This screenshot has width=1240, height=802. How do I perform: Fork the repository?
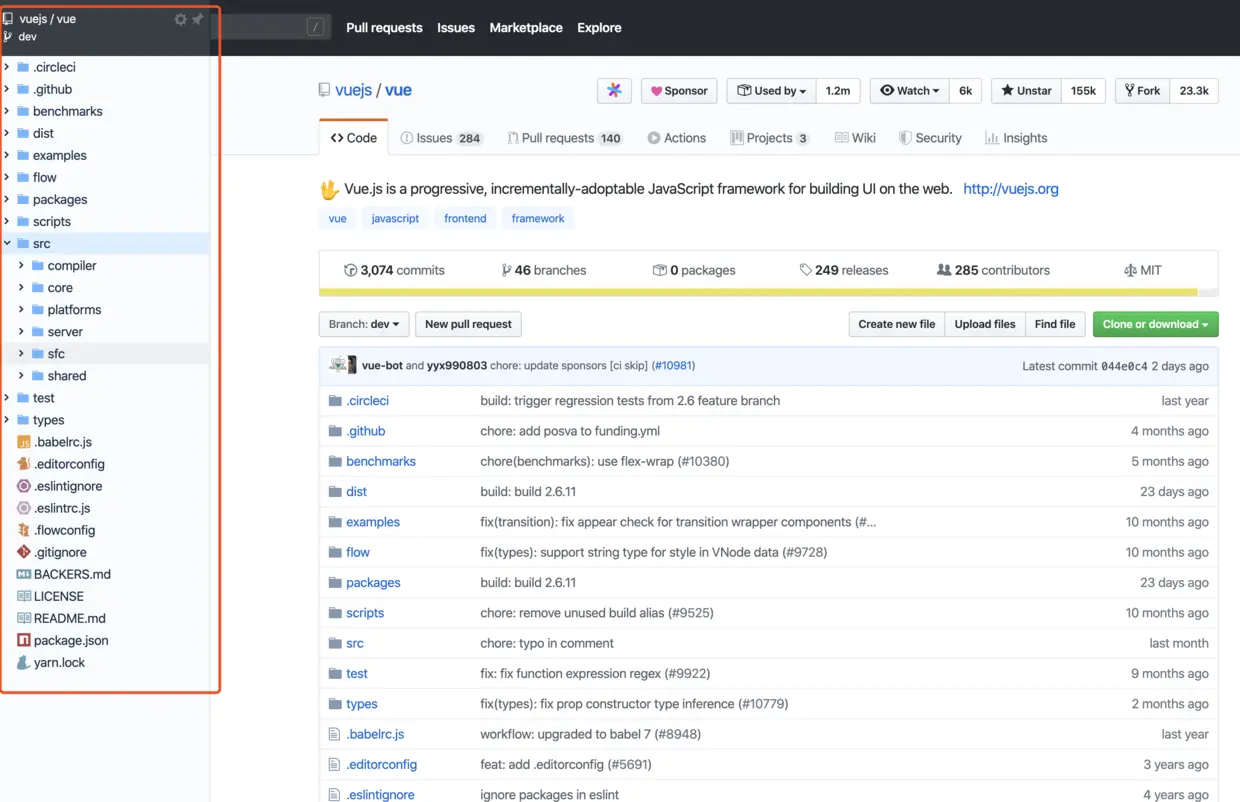(x=1142, y=90)
